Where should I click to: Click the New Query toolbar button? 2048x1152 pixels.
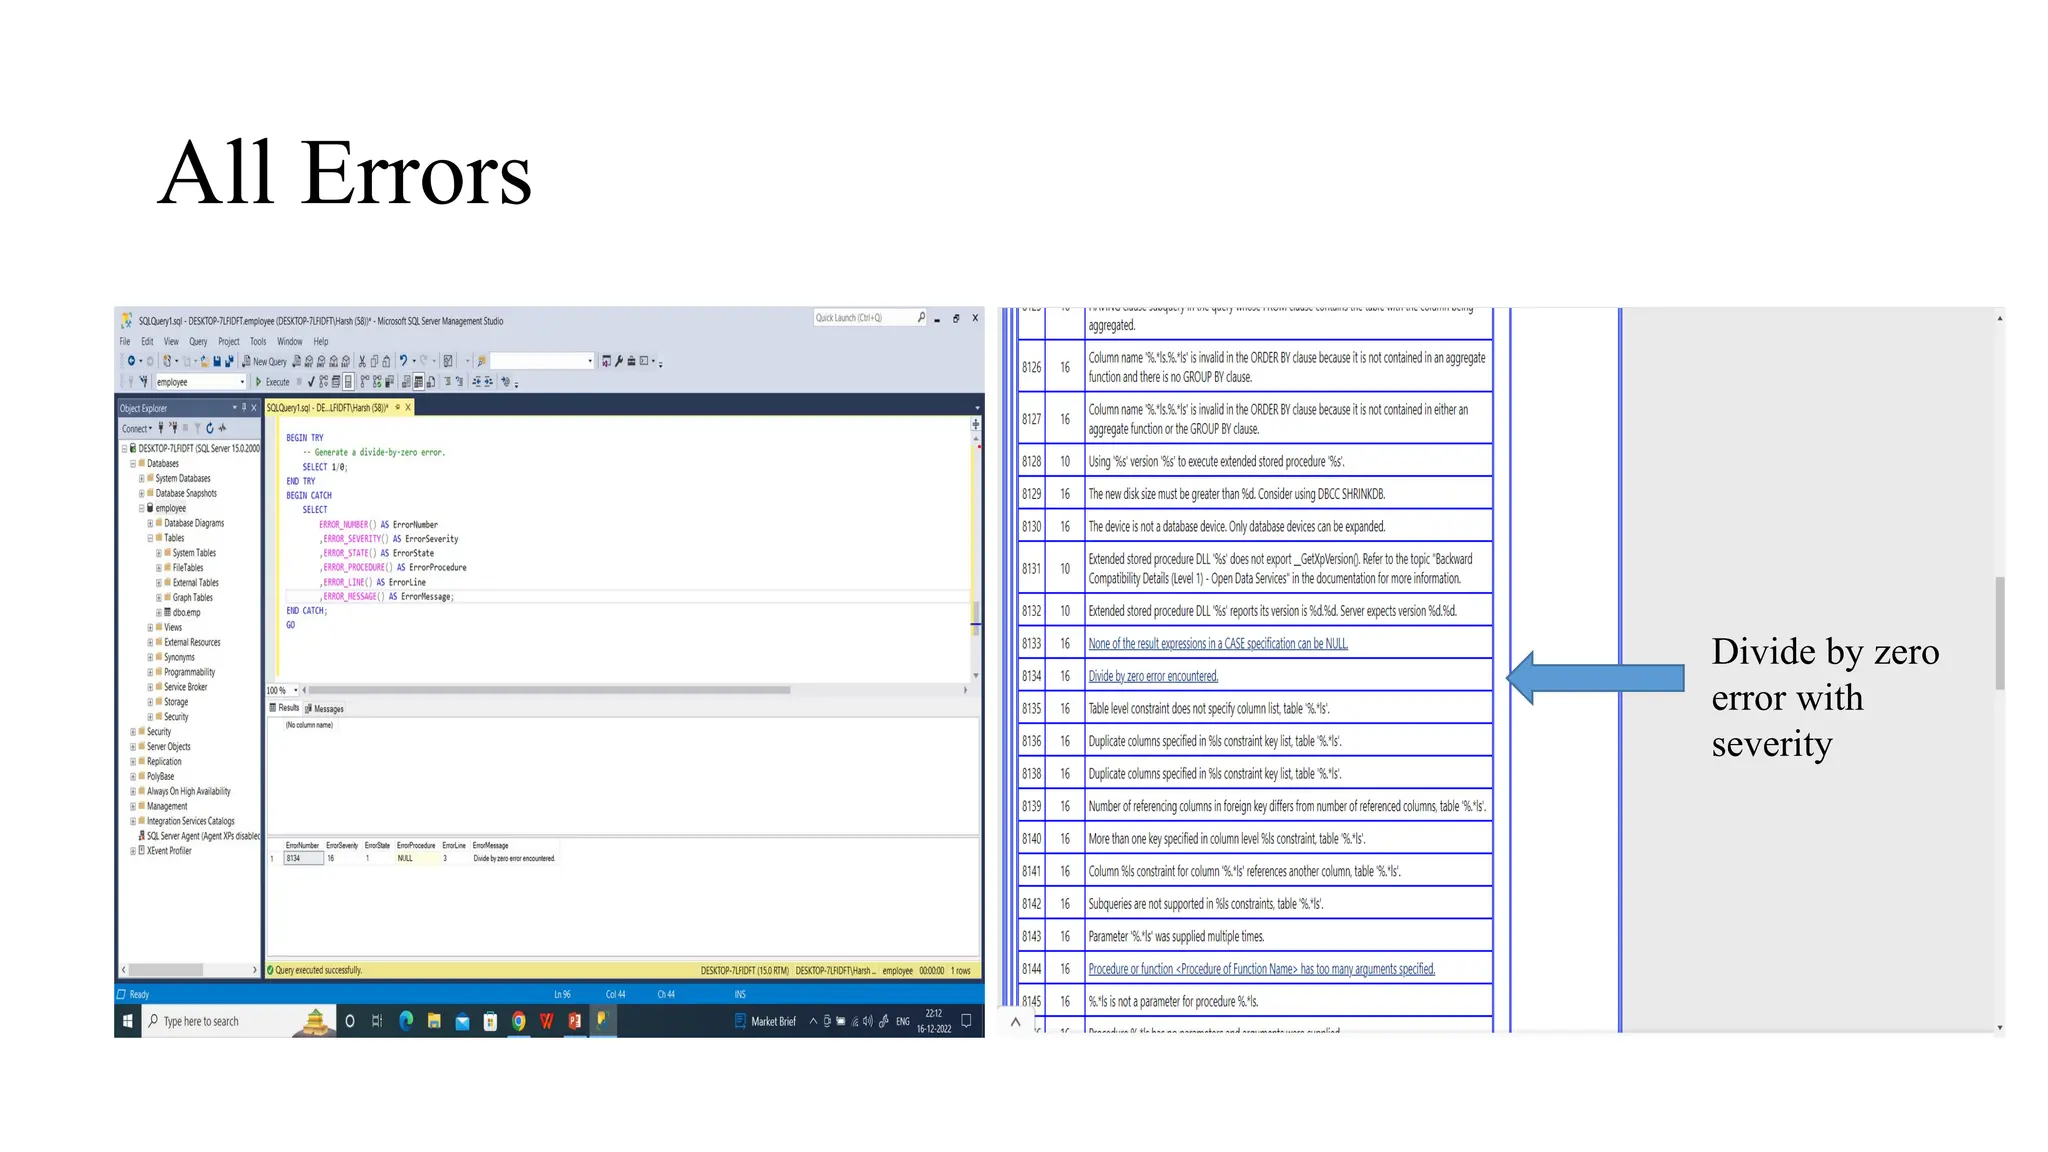coord(264,362)
